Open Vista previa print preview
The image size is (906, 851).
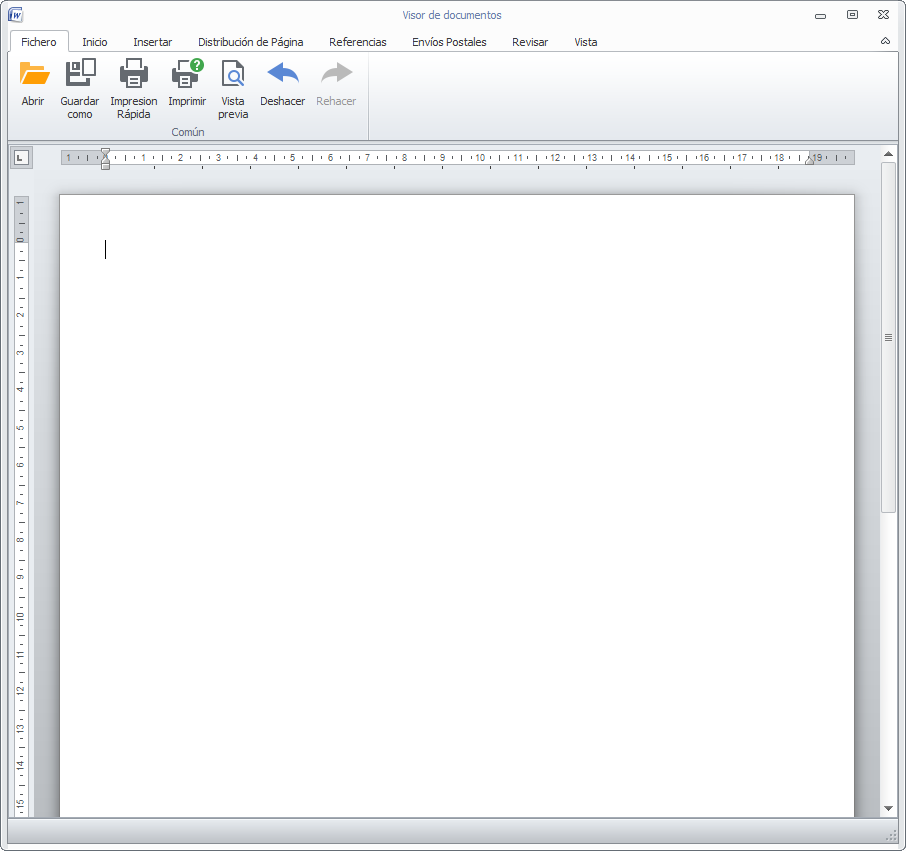coord(233,74)
